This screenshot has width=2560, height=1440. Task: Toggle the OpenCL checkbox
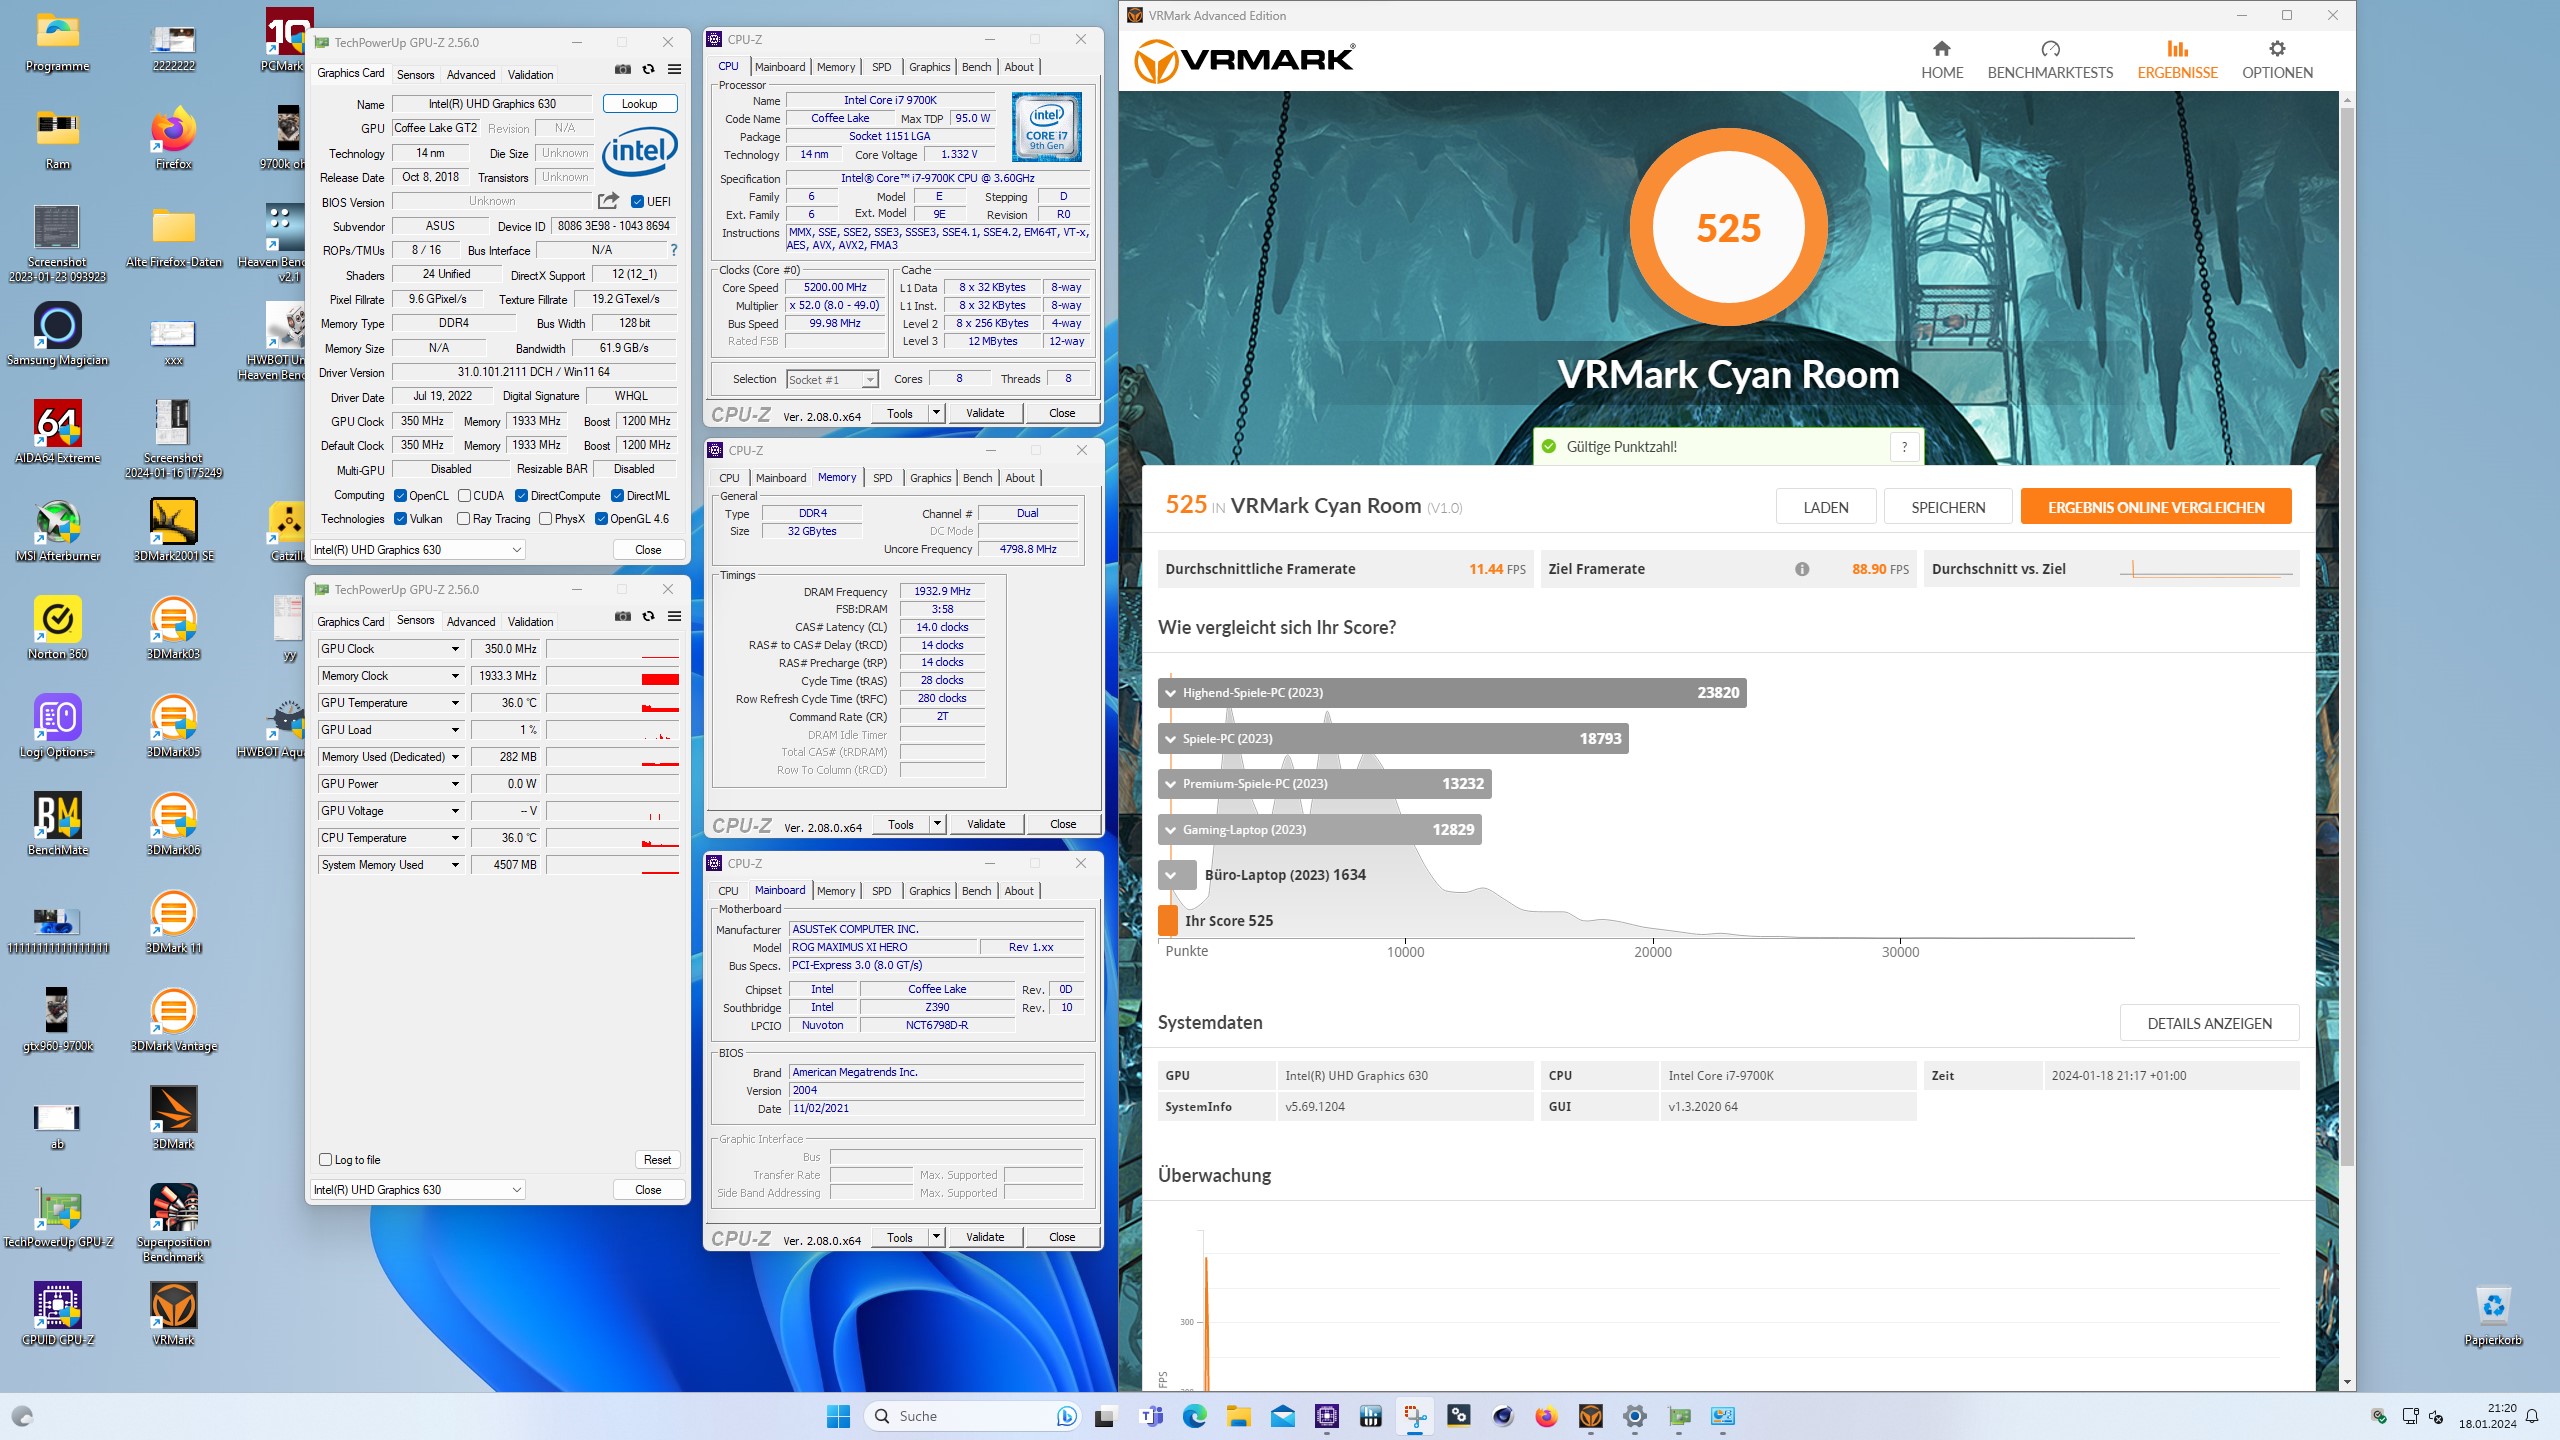400,496
